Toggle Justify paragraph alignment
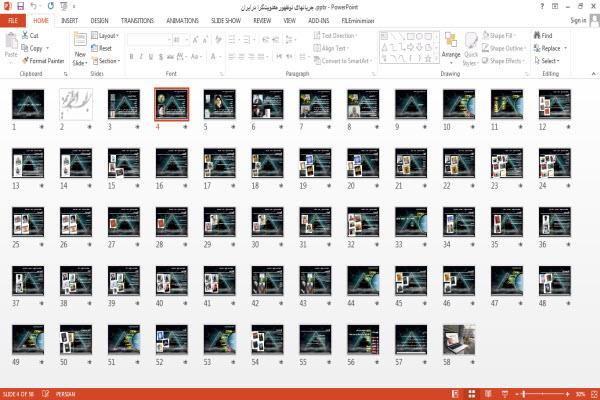This screenshot has width=600, height=400. 261,57
